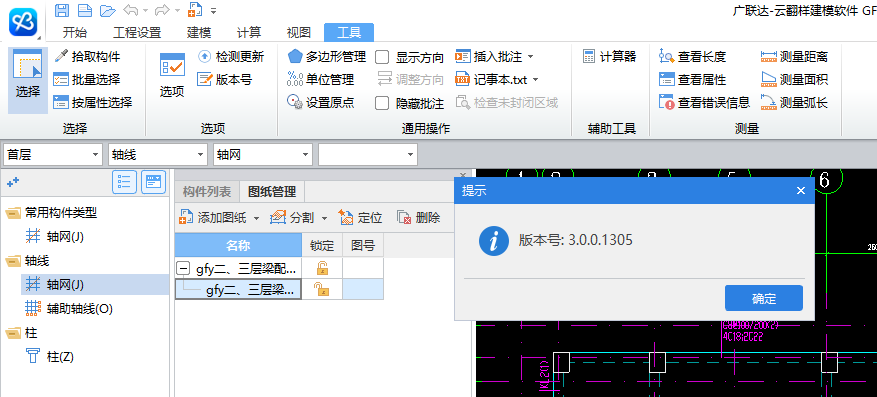This screenshot has height=397, width=877.
Task: Select 轴网(J) under 常用构件类型
Action: (55, 237)
